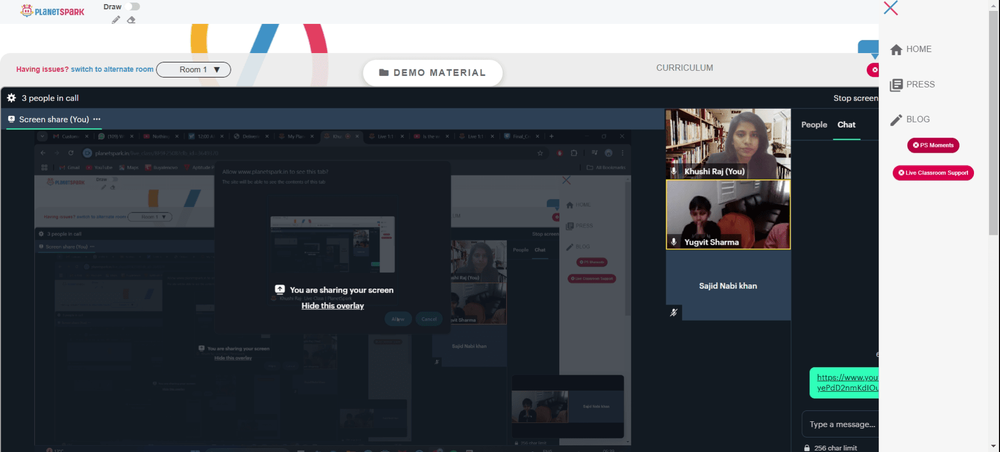
Task: Click Stop screen sharing button
Action: tap(855, 98)
